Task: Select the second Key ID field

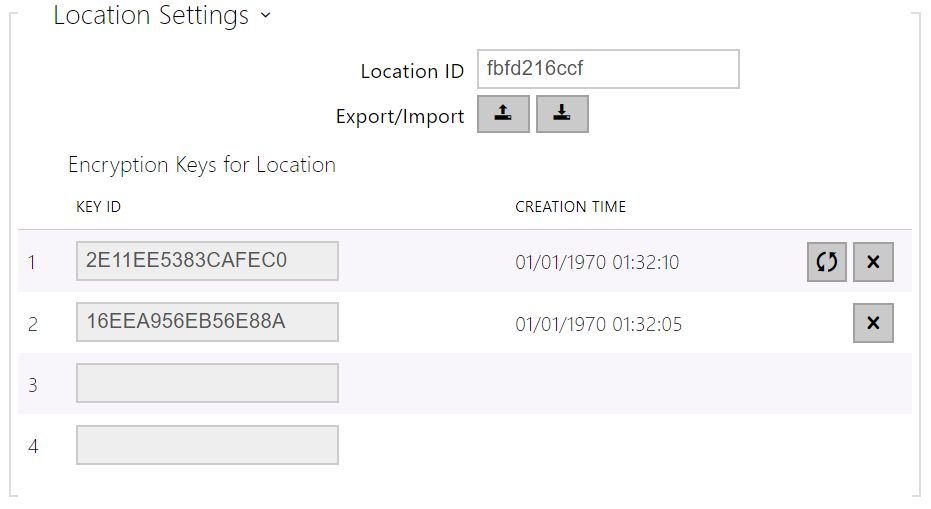Action: (207, 322)
